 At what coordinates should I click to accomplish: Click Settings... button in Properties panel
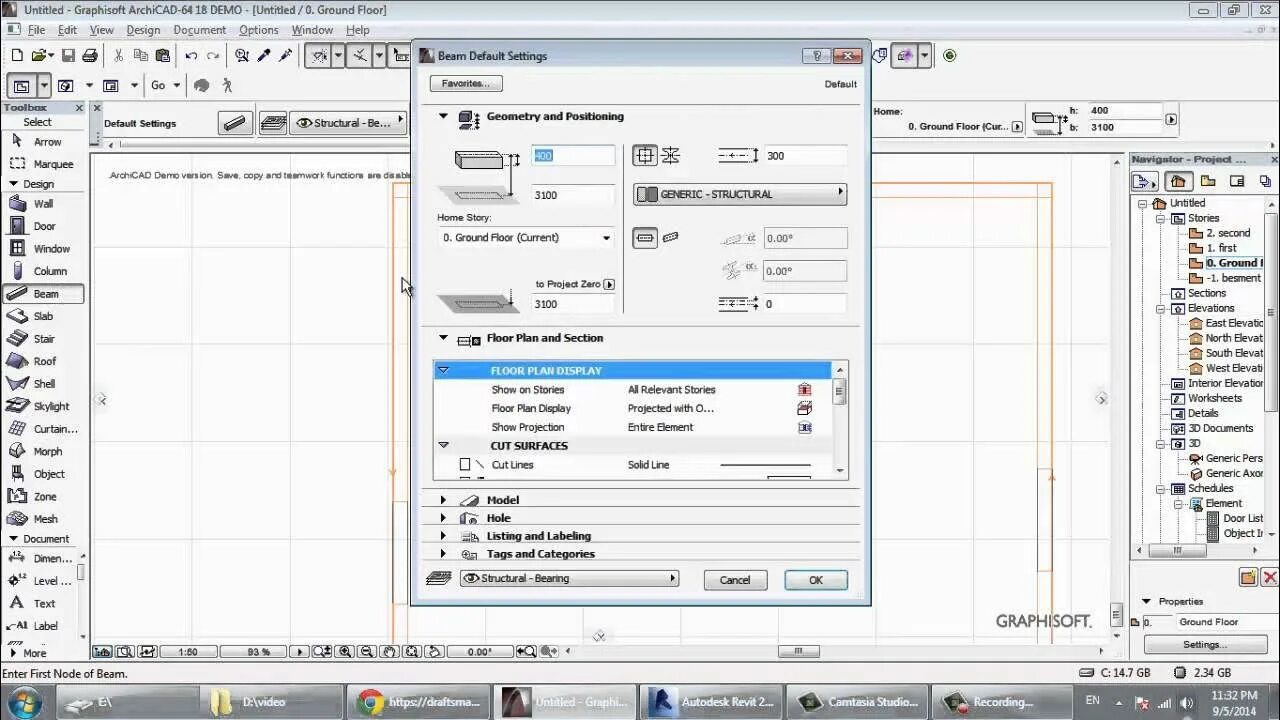tap(1205, 645)
